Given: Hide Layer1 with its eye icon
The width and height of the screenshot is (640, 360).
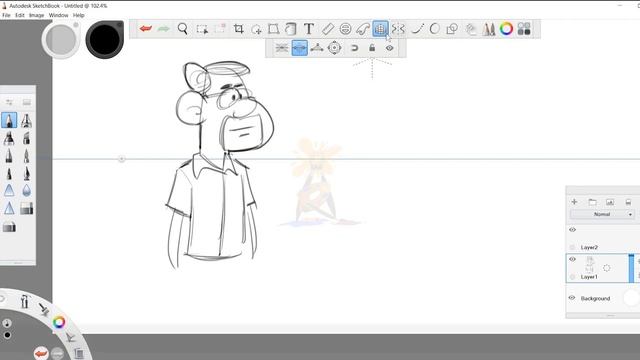Looking at the screenshot, I should click(572, 259).
